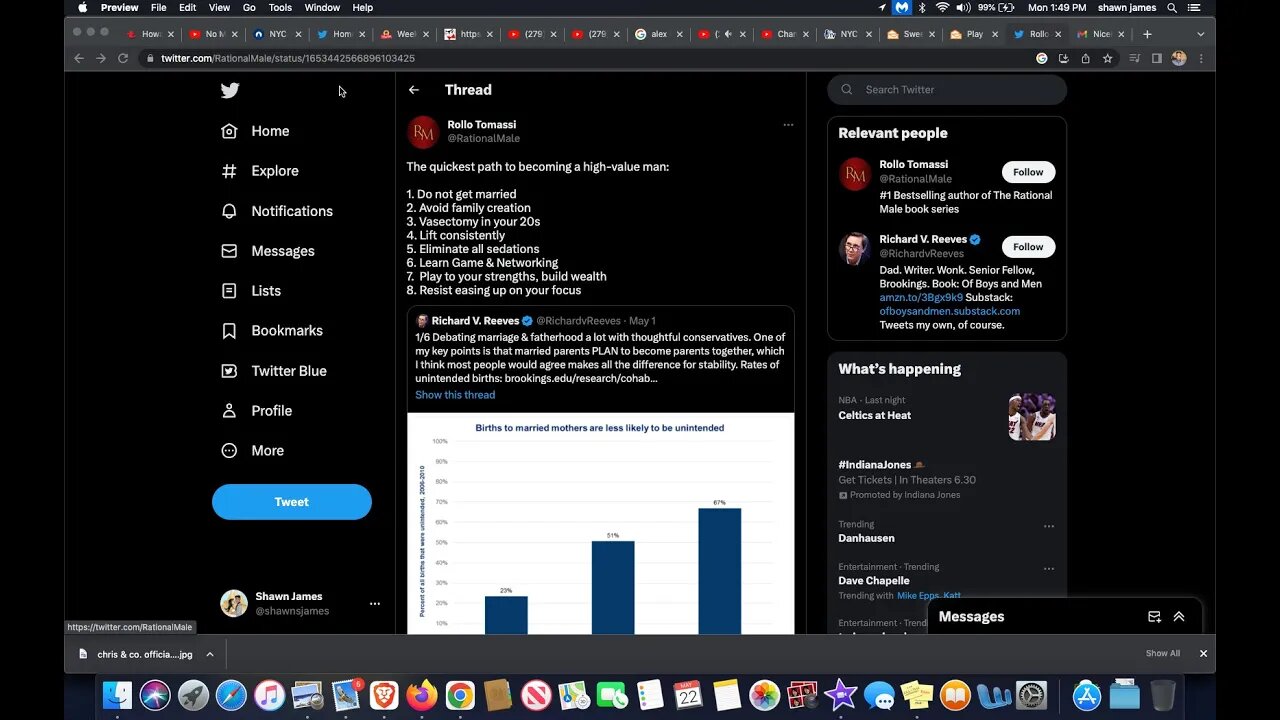Open options for Danhausen trend
Viewport: 1280px width, 720px height.
1049,526
